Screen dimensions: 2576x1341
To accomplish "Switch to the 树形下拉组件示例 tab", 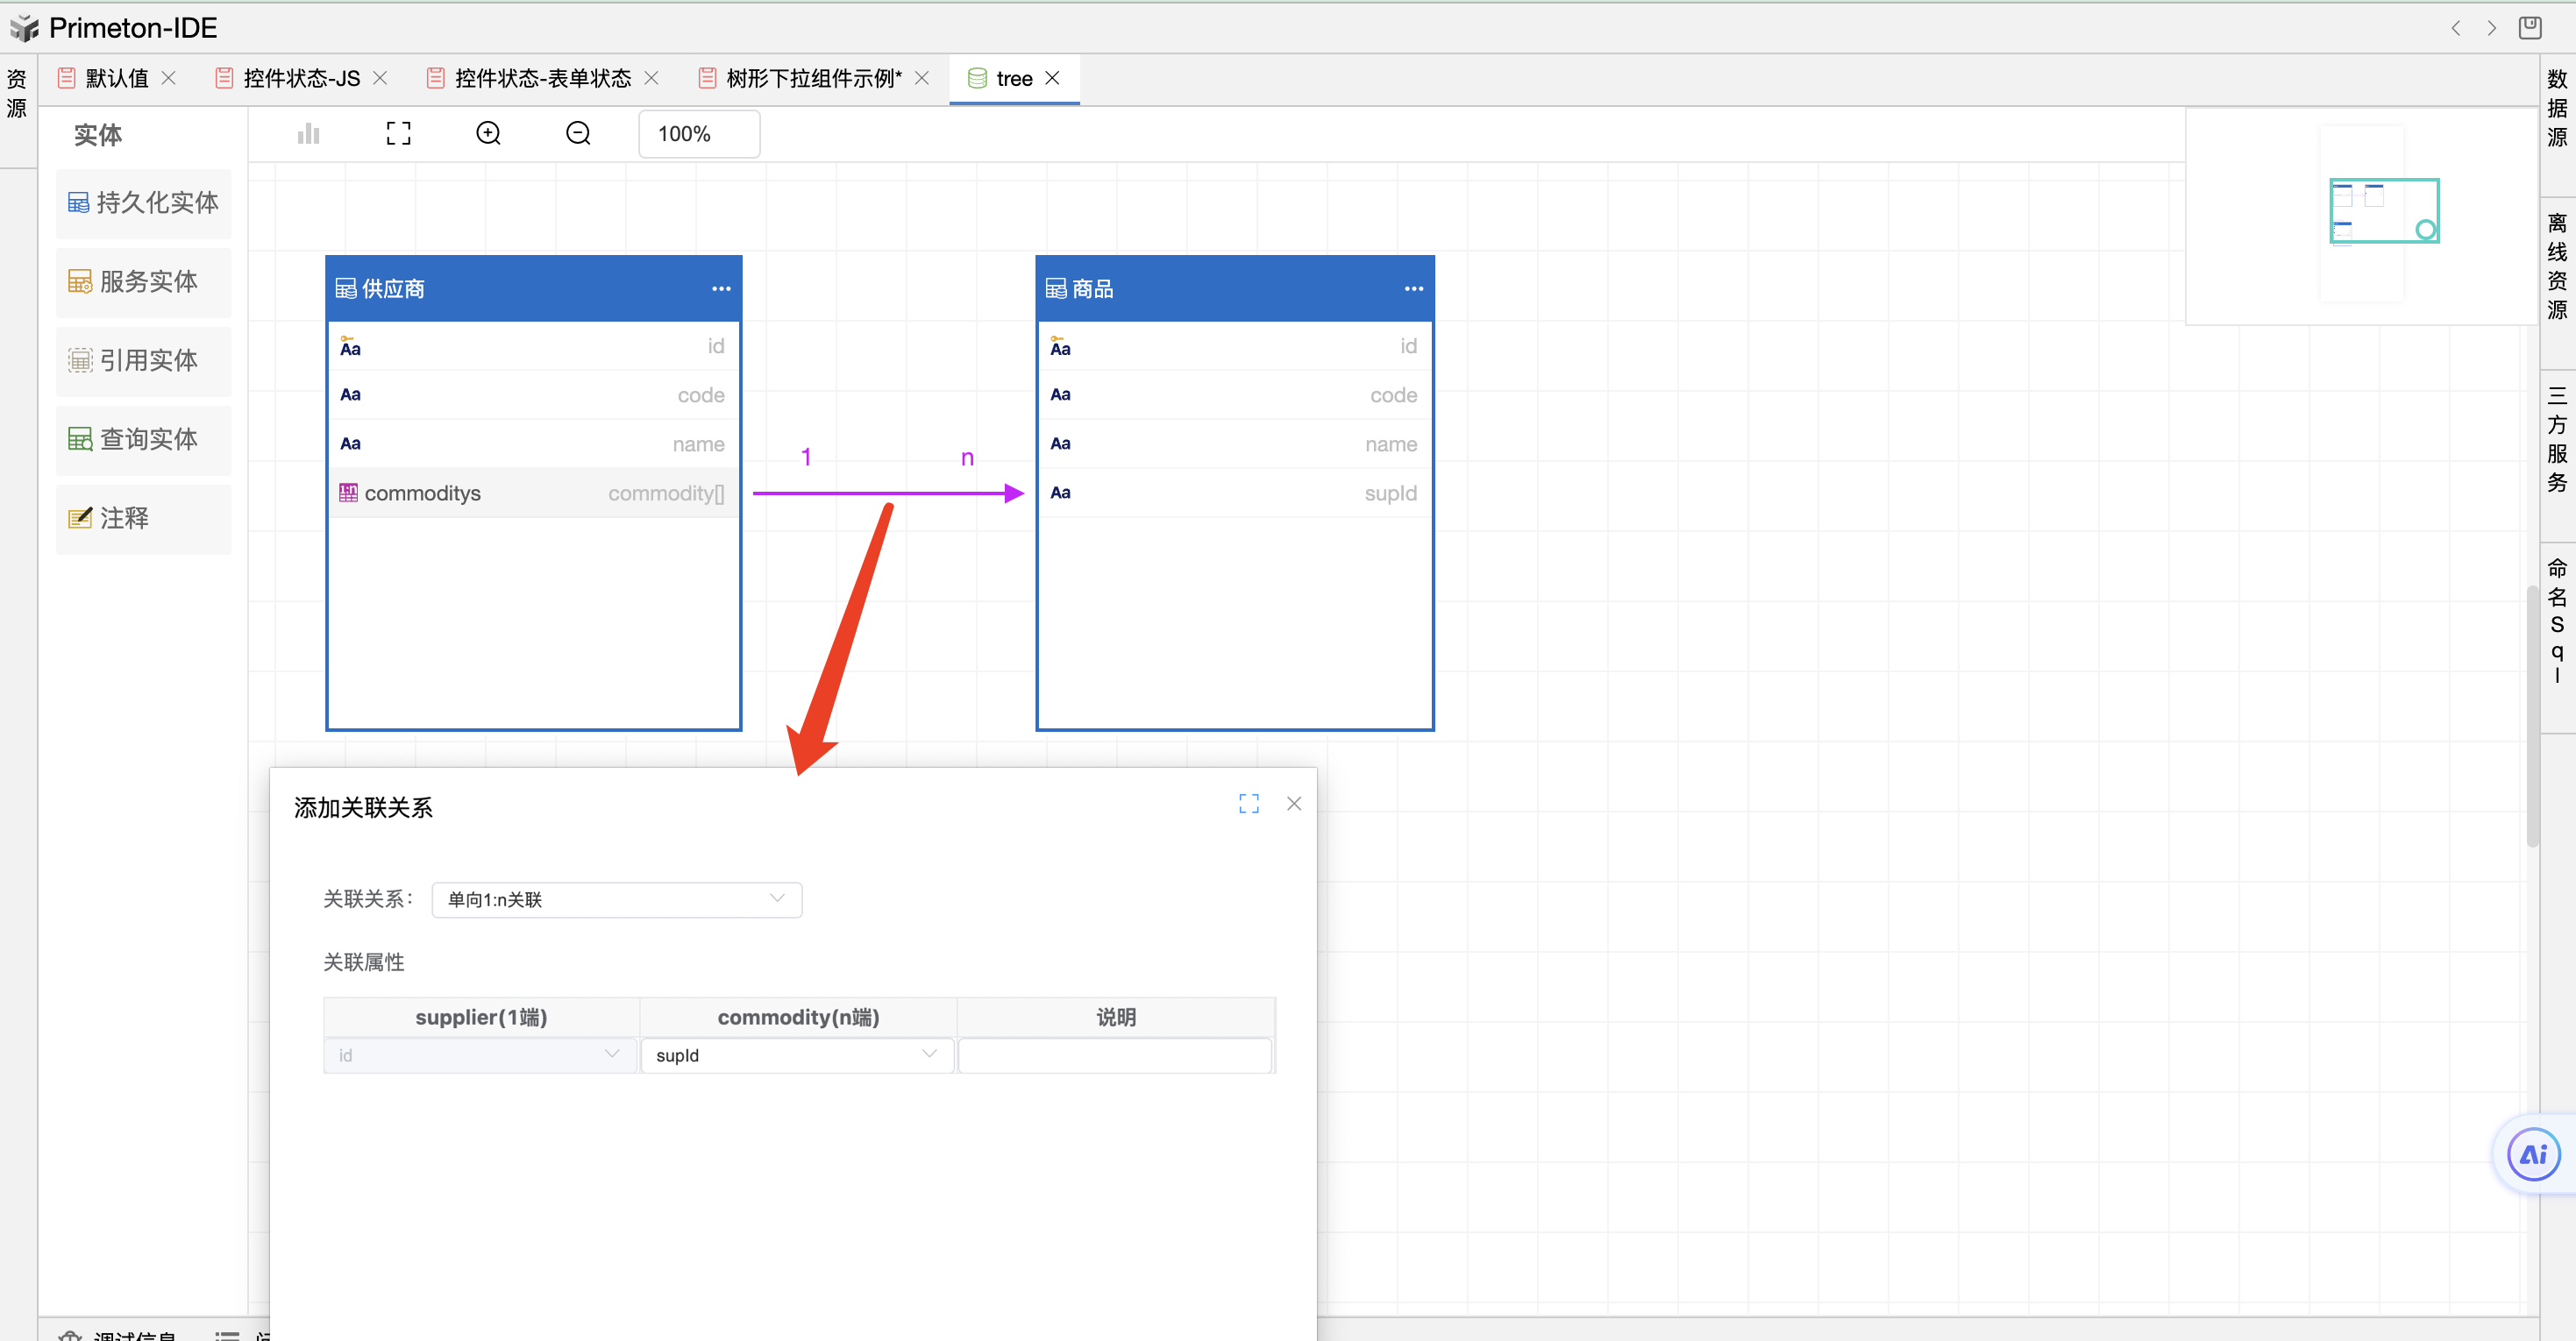I will 812,78.
